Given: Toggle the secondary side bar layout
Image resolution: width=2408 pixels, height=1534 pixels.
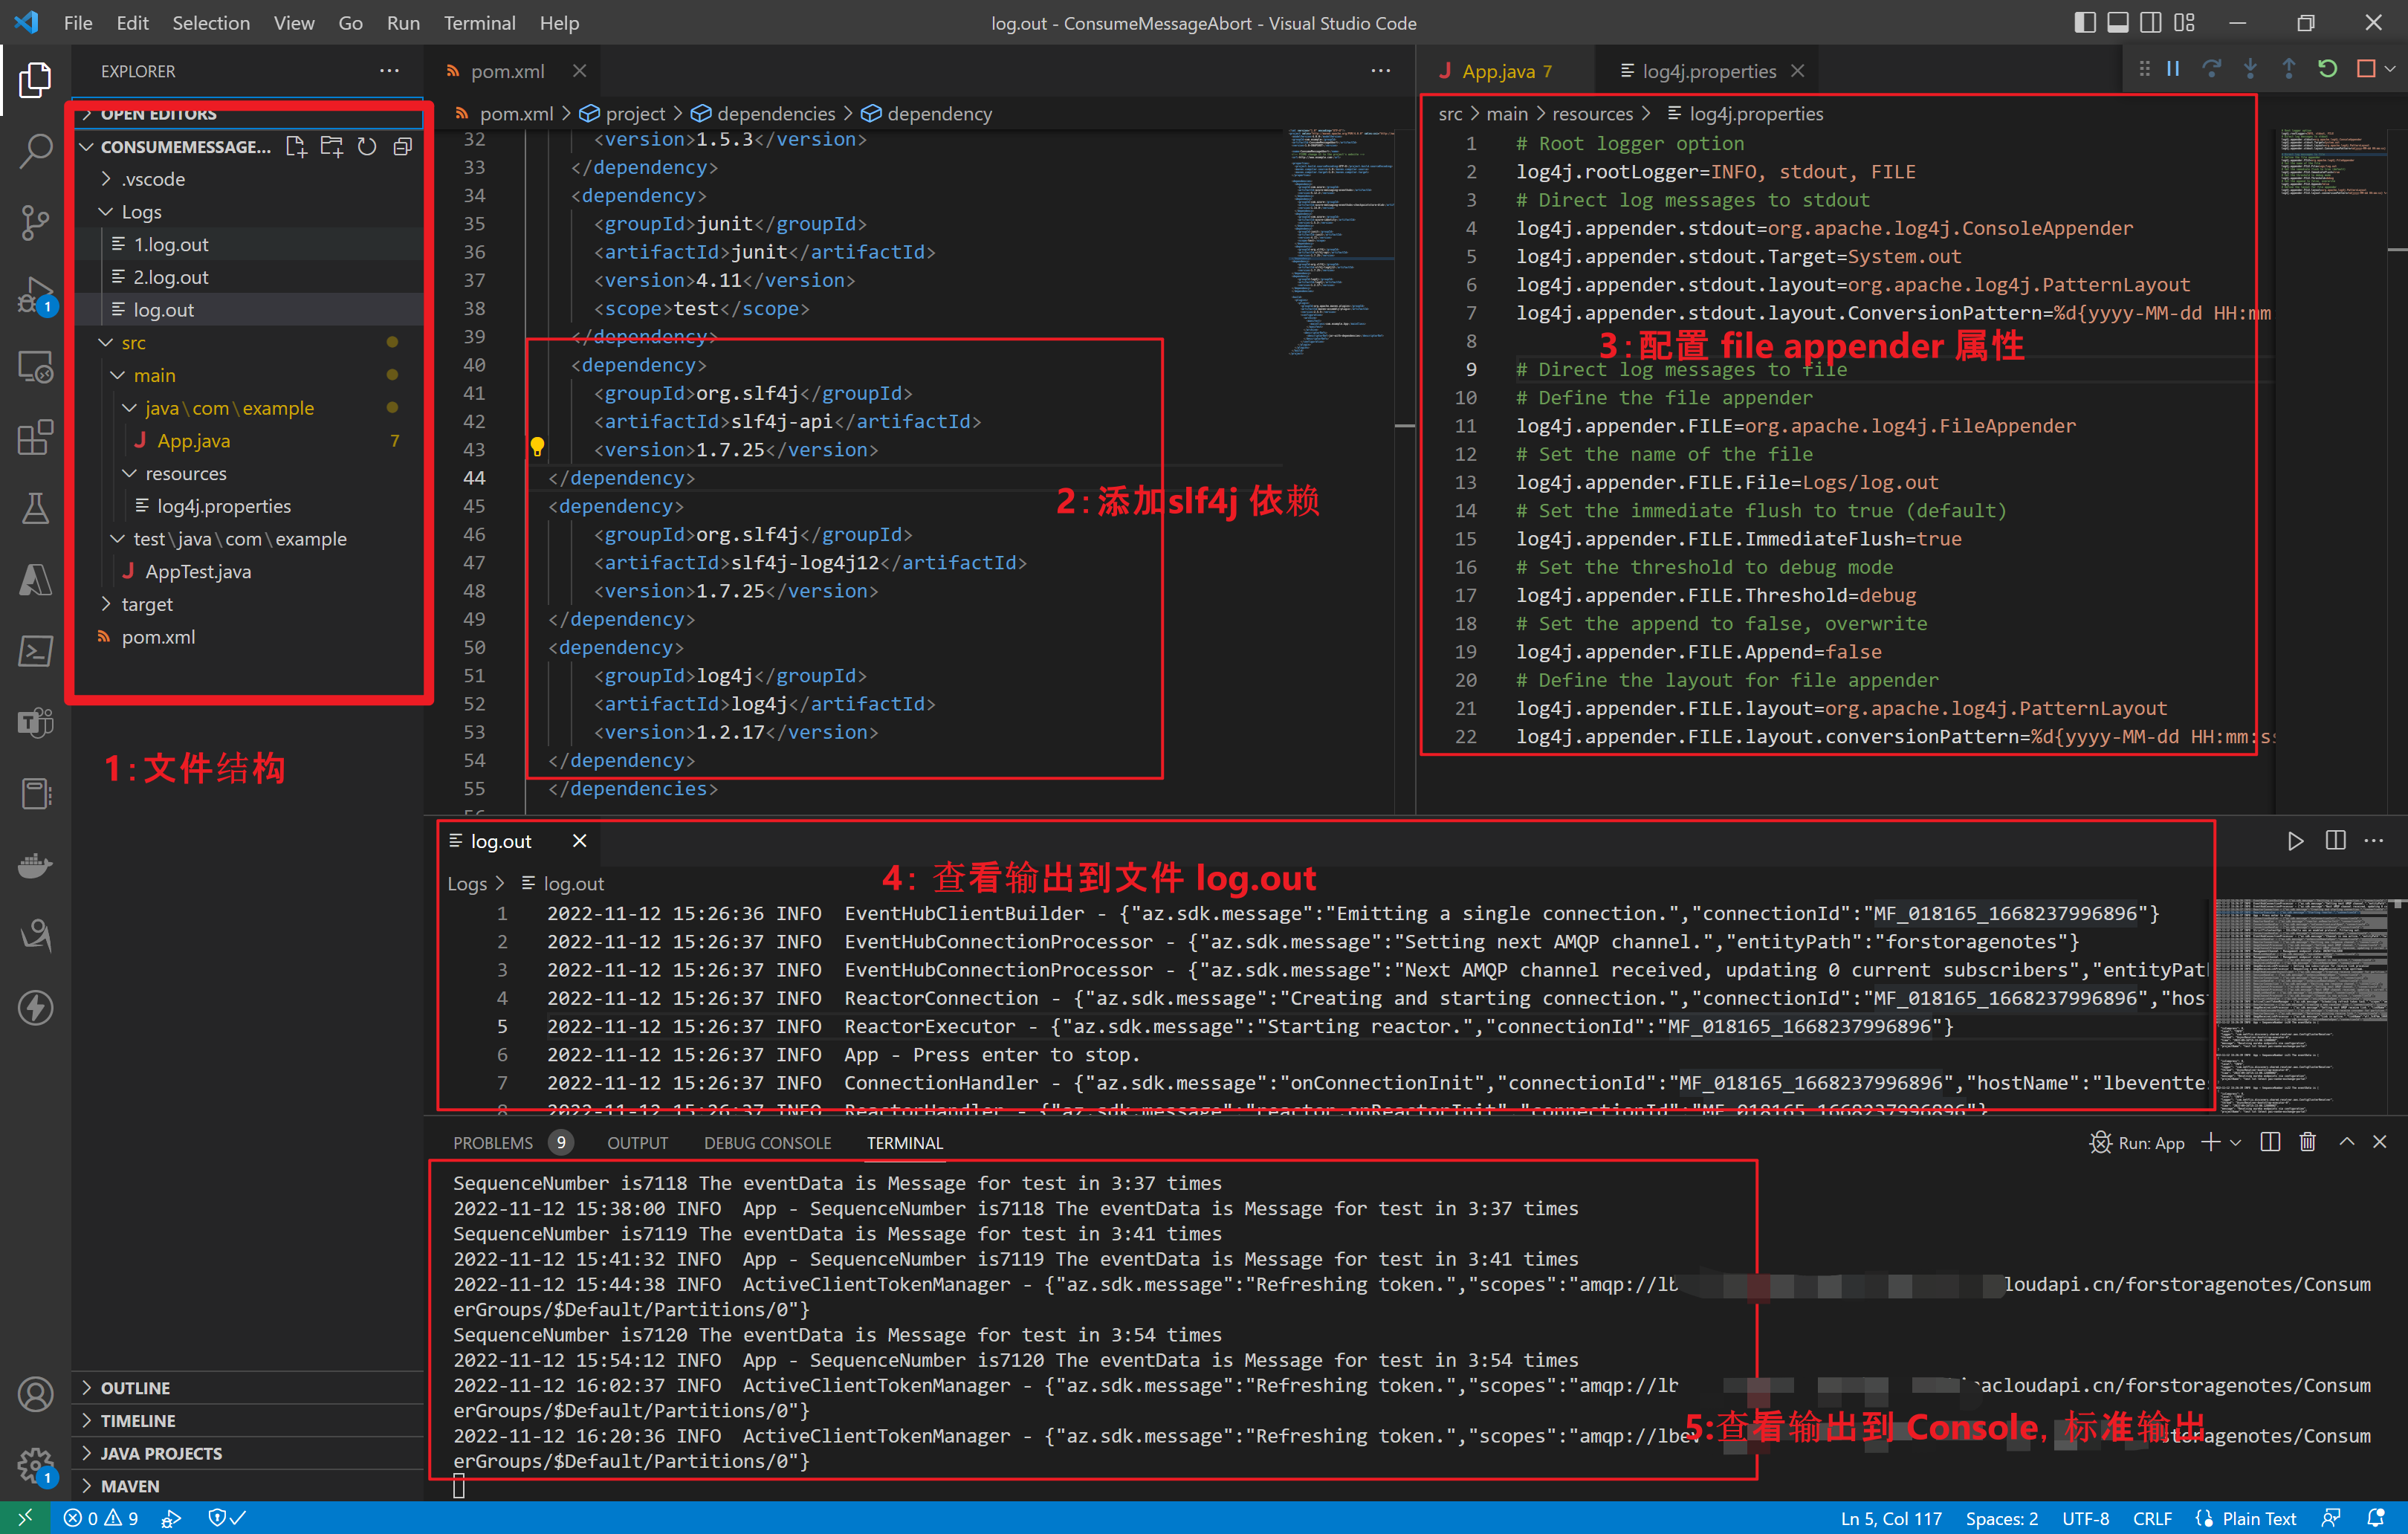Looking at the screenshot, I should [x=2151, y=22].
